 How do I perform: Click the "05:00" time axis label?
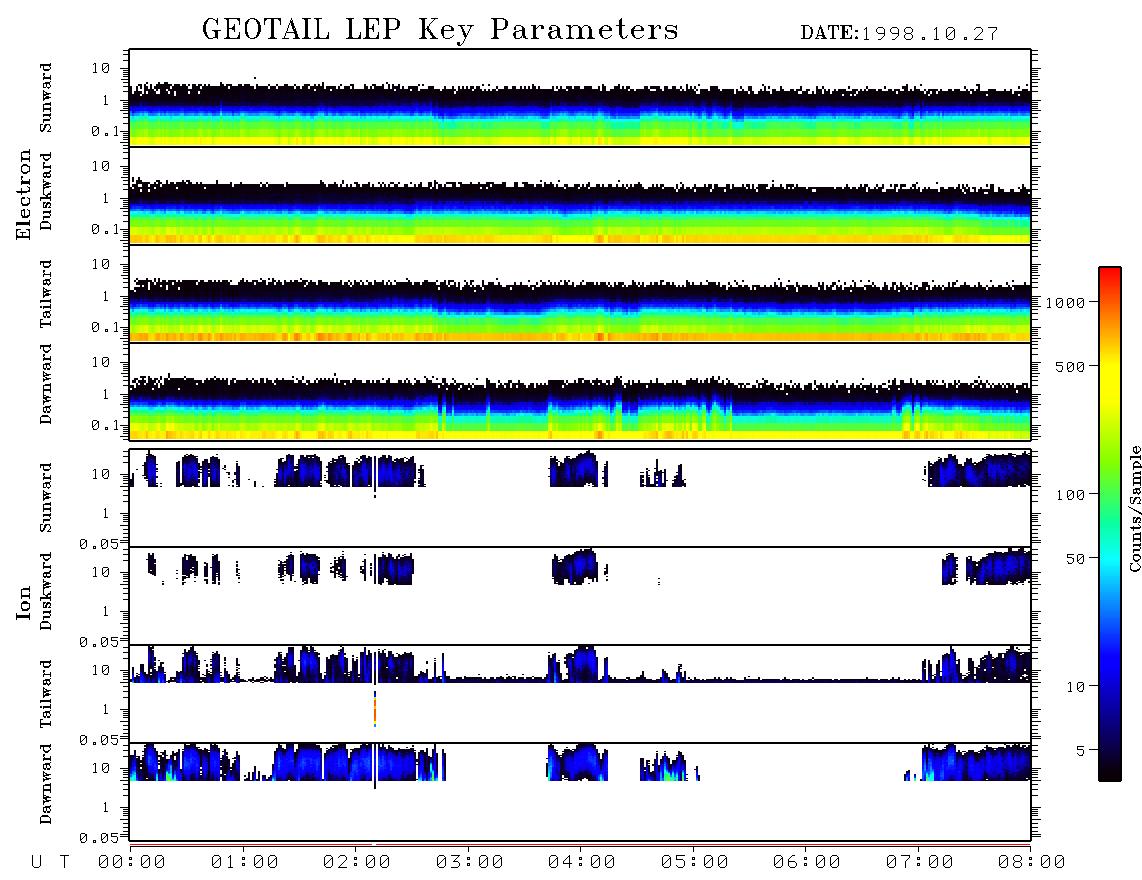point(695,863)
